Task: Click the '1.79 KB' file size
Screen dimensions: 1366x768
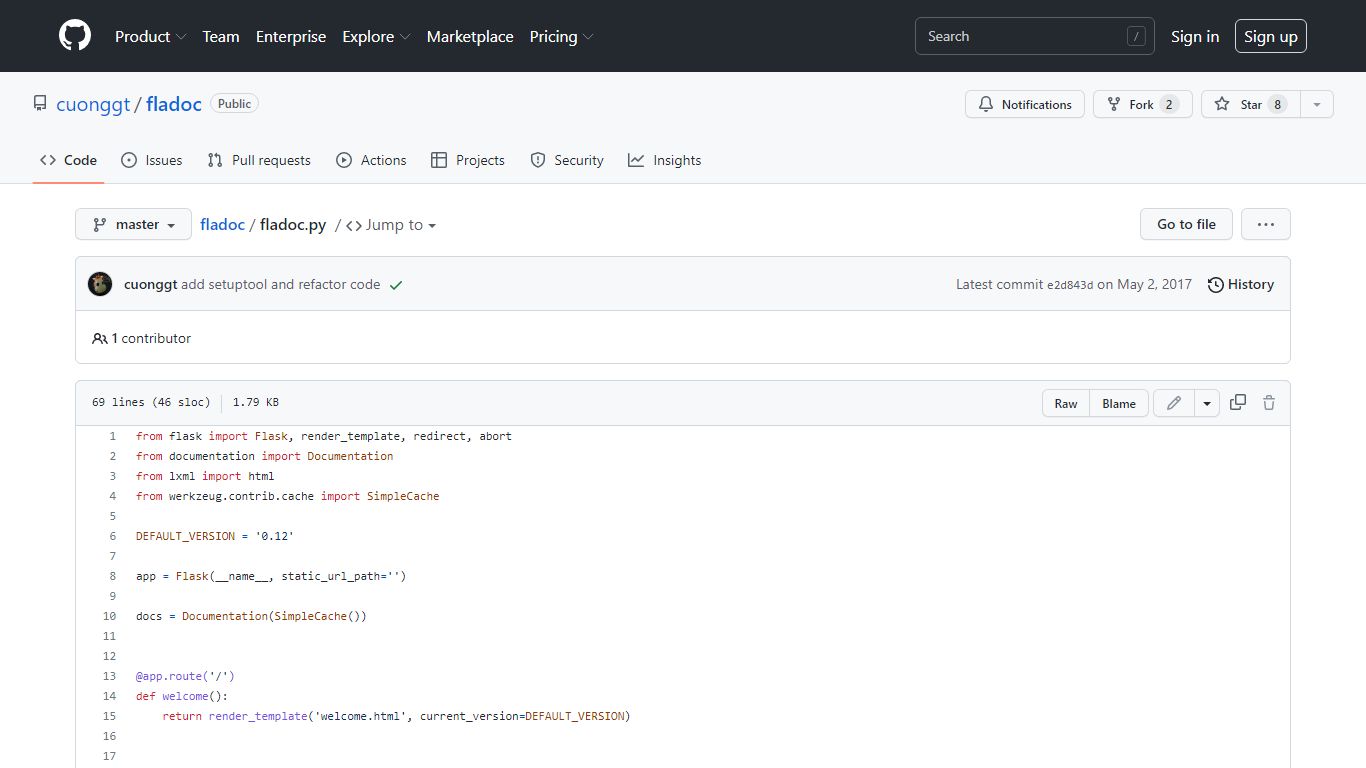Action: (x=256, y=403)
